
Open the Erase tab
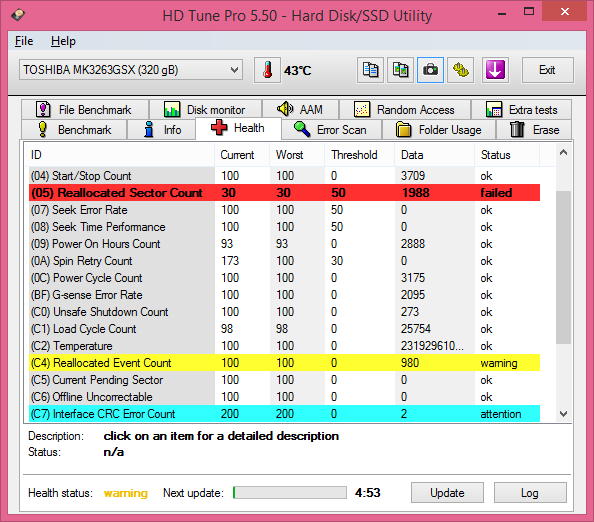pyautogui.click(x=534, y=130)
